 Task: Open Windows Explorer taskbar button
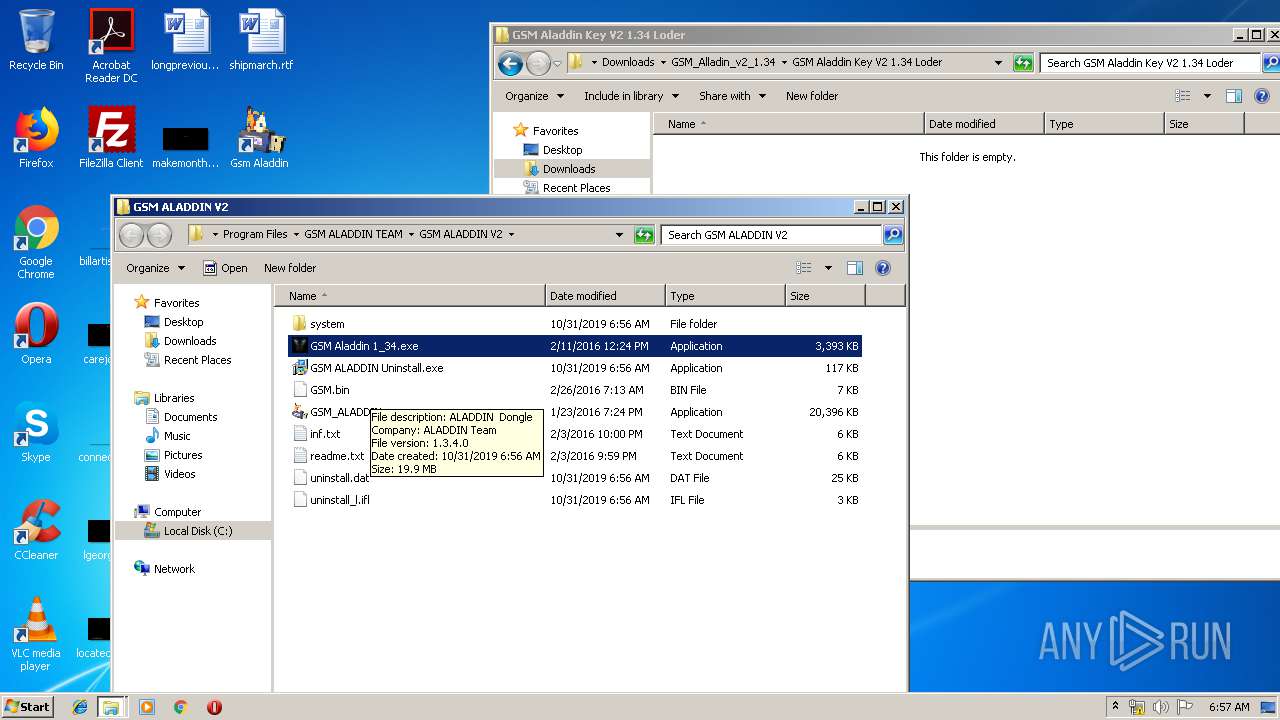pyautogui.click(x=111, y=707)
